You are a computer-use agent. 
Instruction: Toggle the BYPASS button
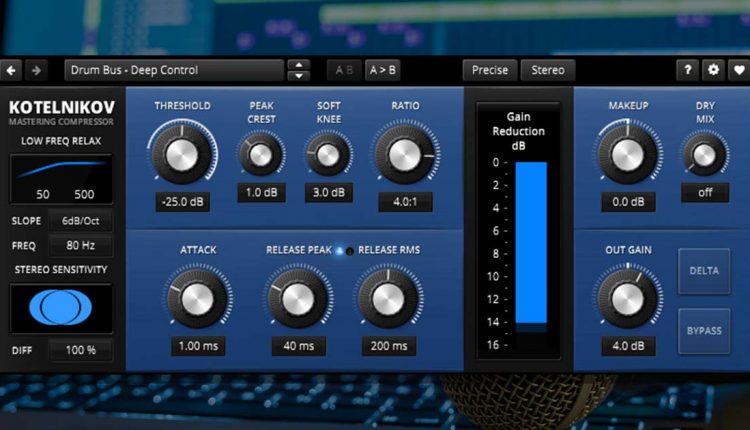click(704, 331)
